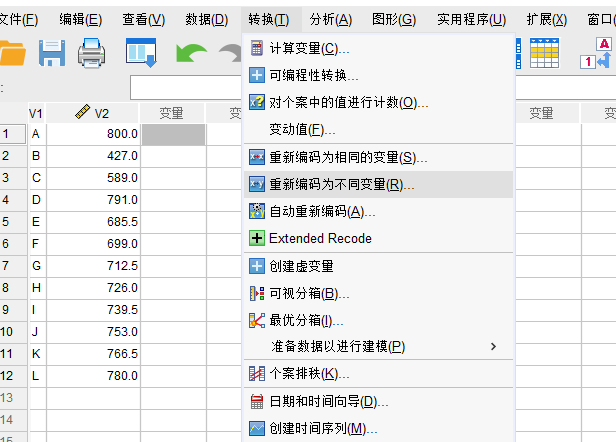Choose 对个案中的值进行计数(O)...
616x442 pixels.
(x=379, y=103)
